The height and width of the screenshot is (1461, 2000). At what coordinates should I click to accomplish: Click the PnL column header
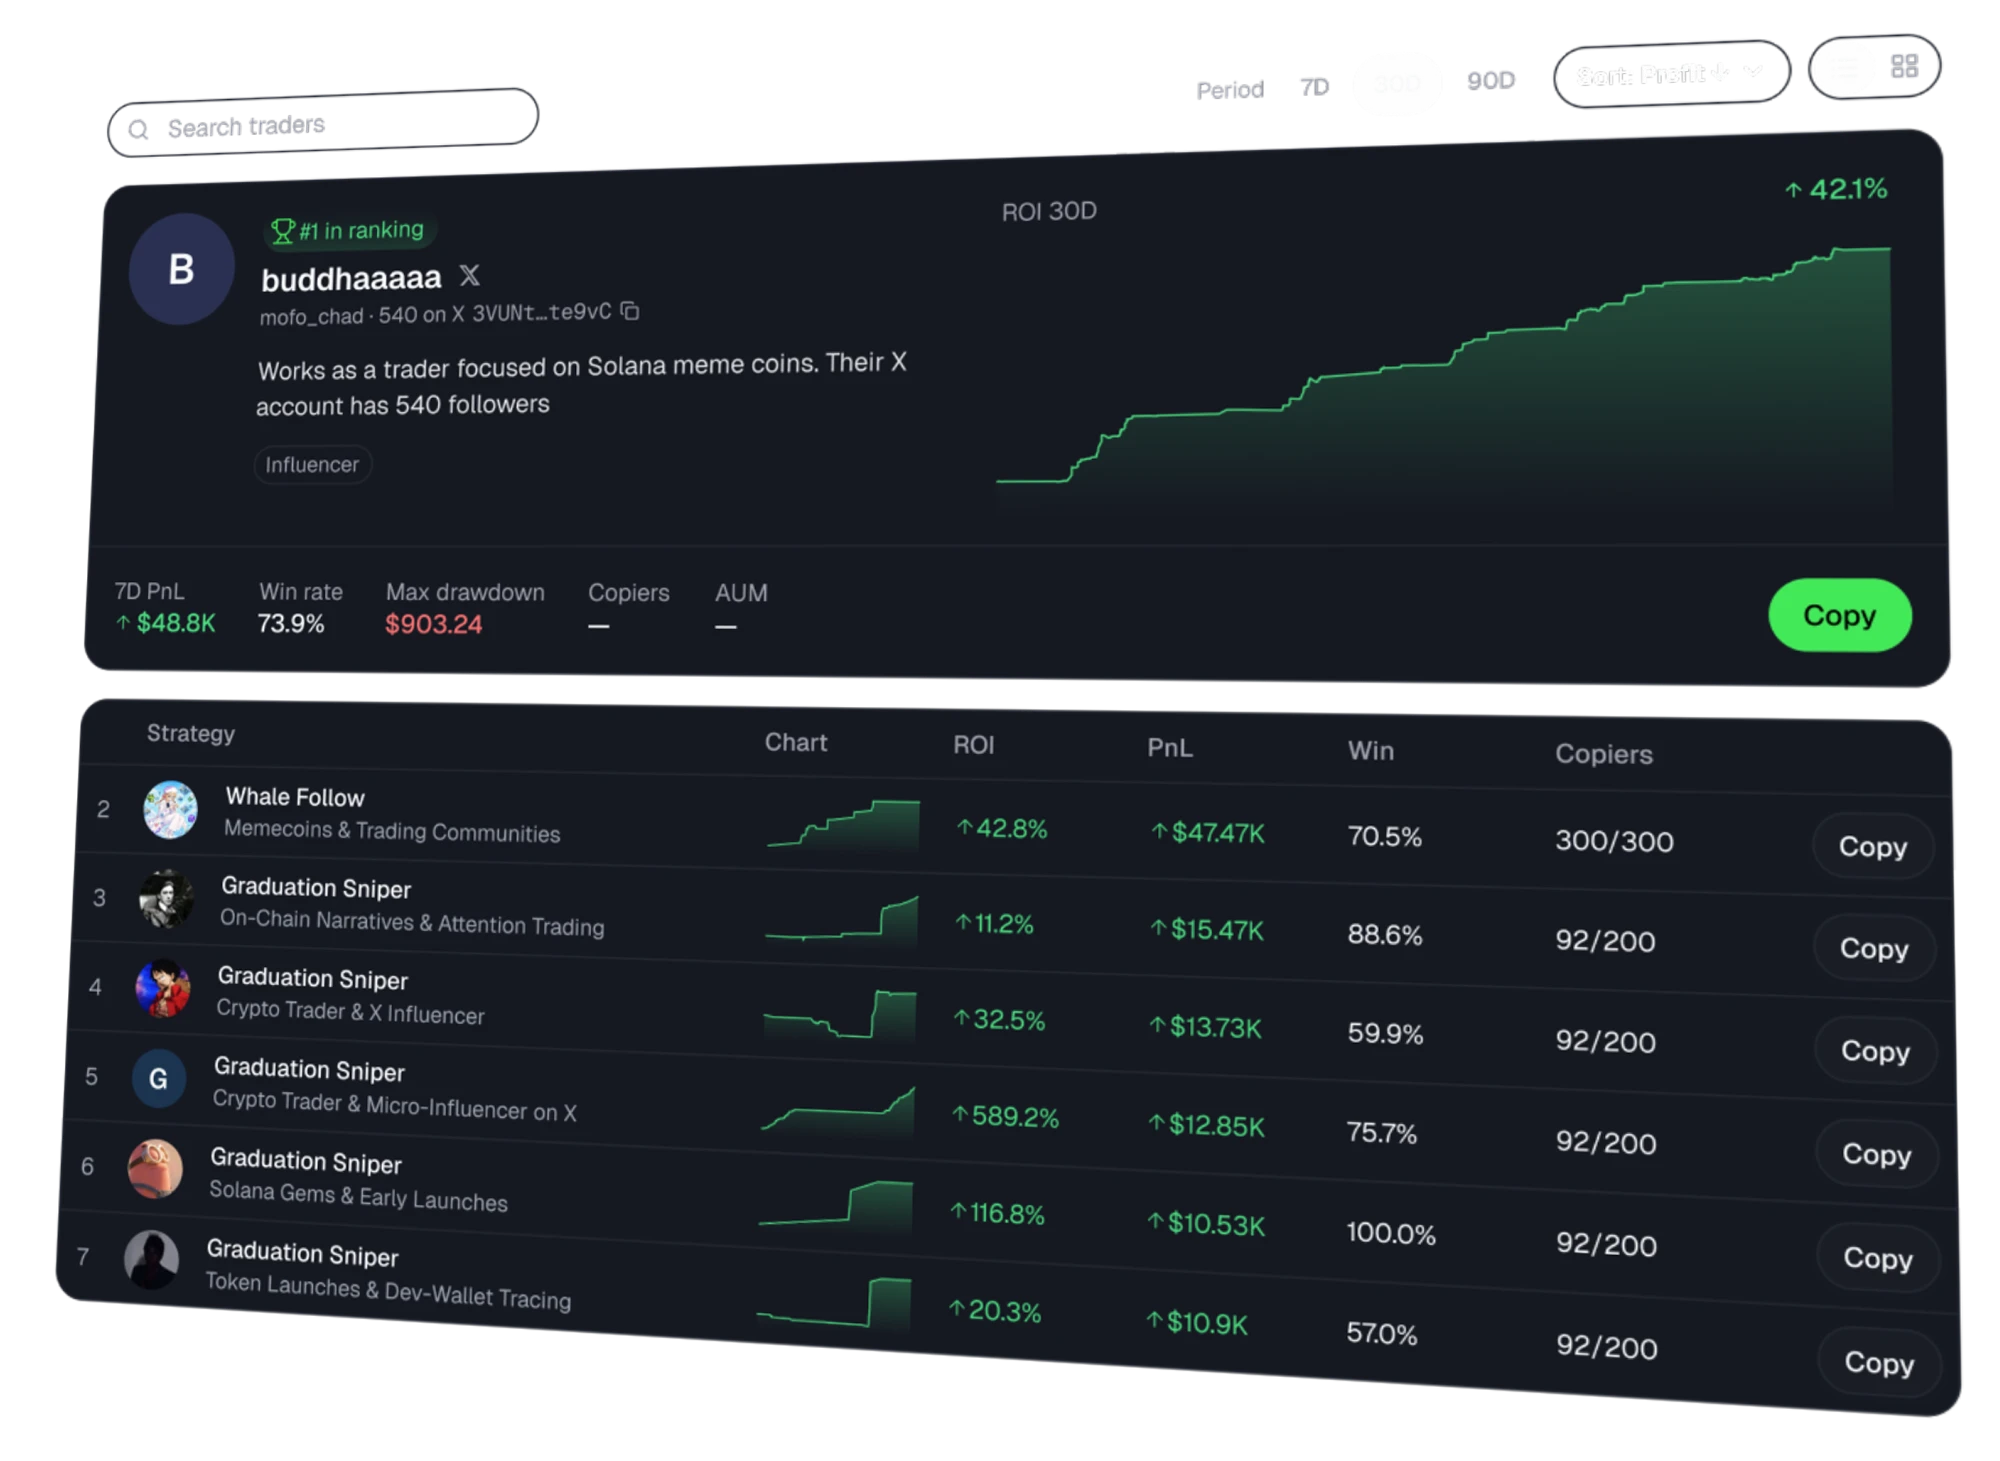[x=1169, y=748]
